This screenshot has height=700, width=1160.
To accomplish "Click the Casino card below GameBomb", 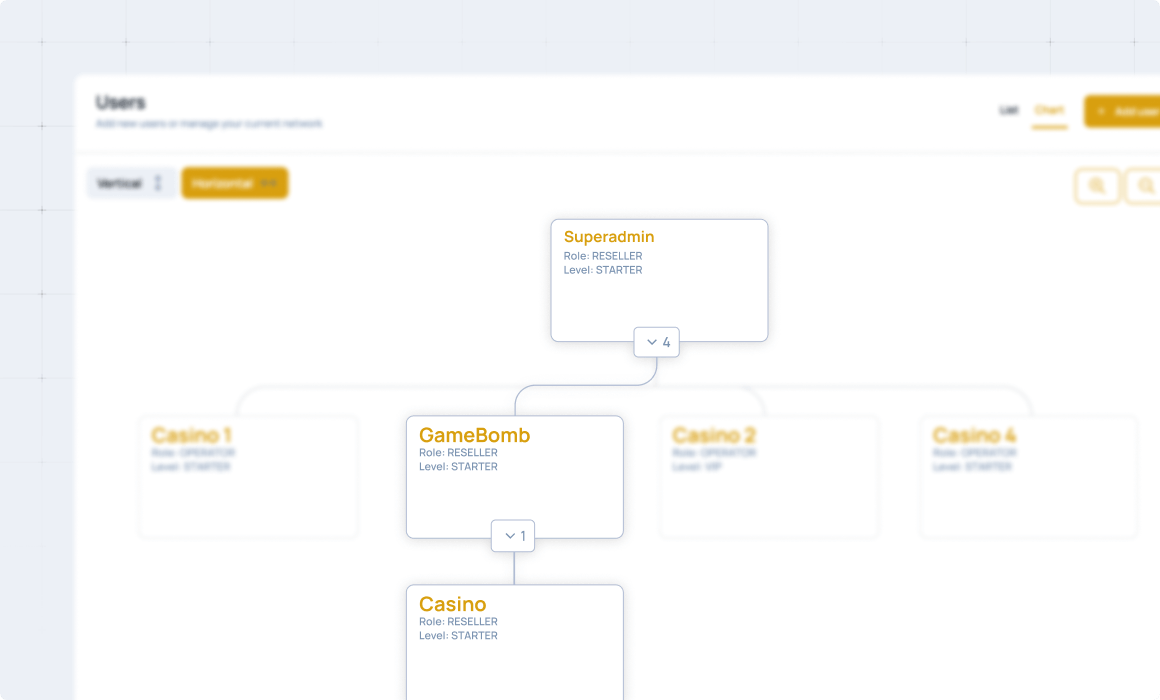I will point(514,650).
